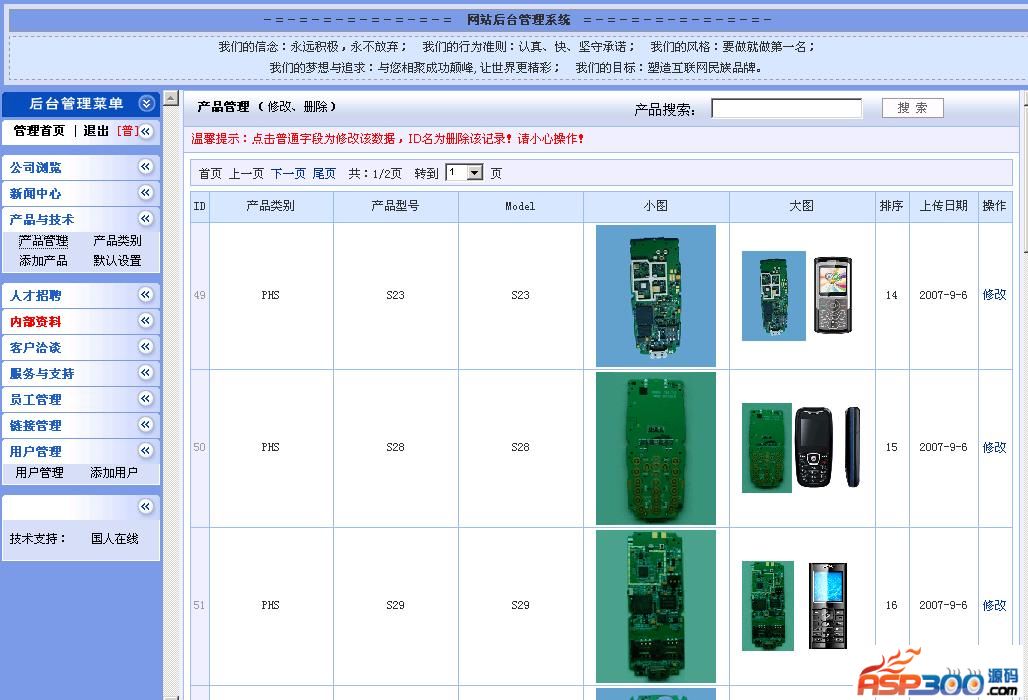Open the 新闻中心 menu section
This screenshot has height=700, width=1028.
pyautogui.click(x=35, y=194)
